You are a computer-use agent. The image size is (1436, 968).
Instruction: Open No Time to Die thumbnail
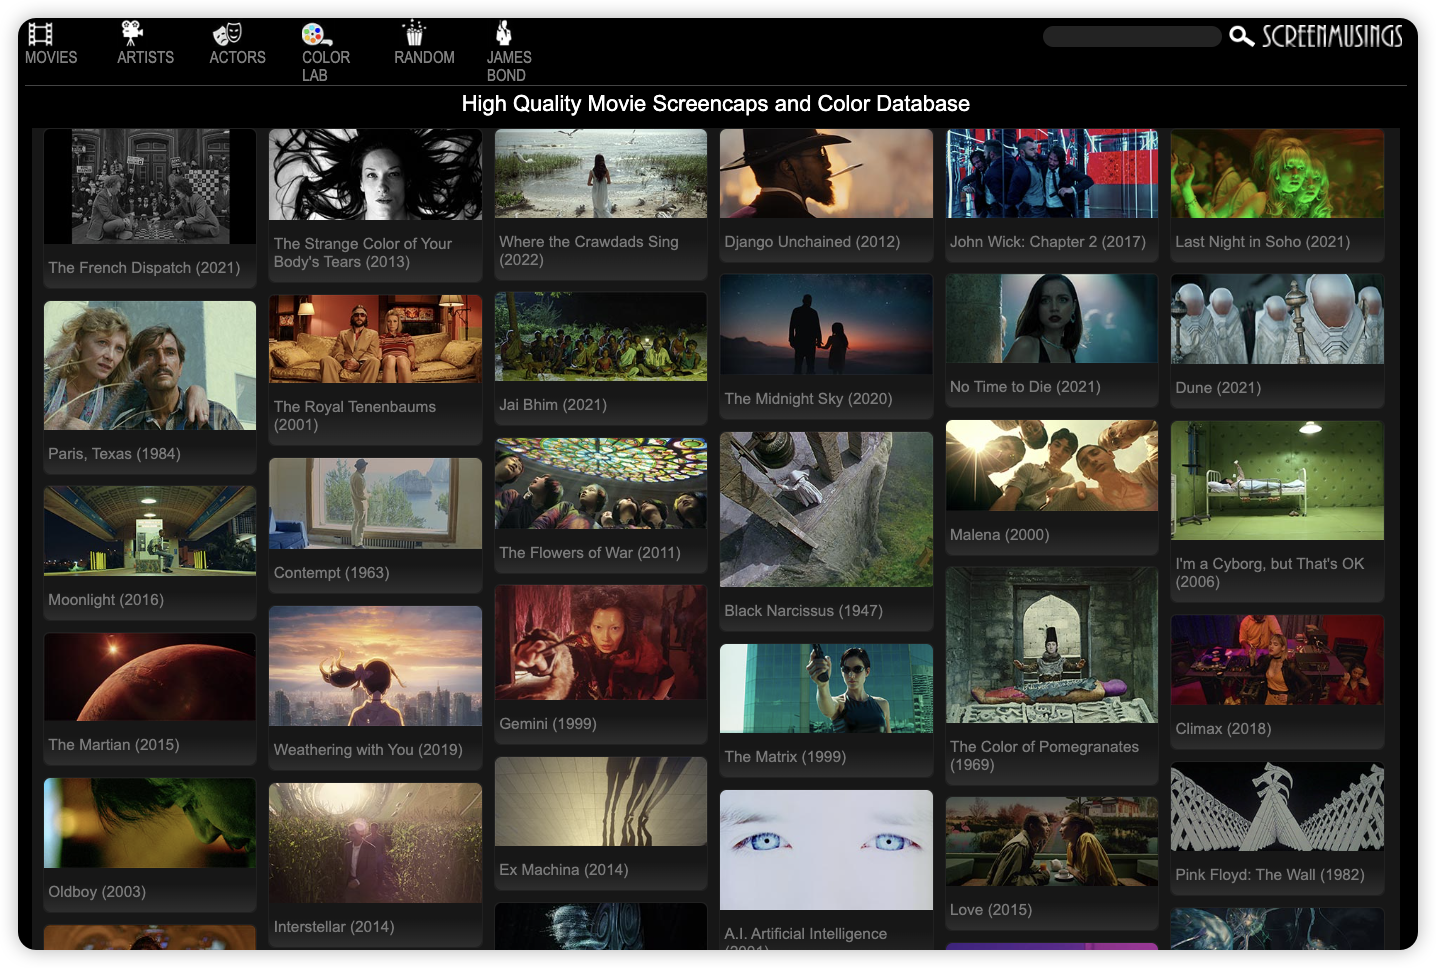point(1052,319)
